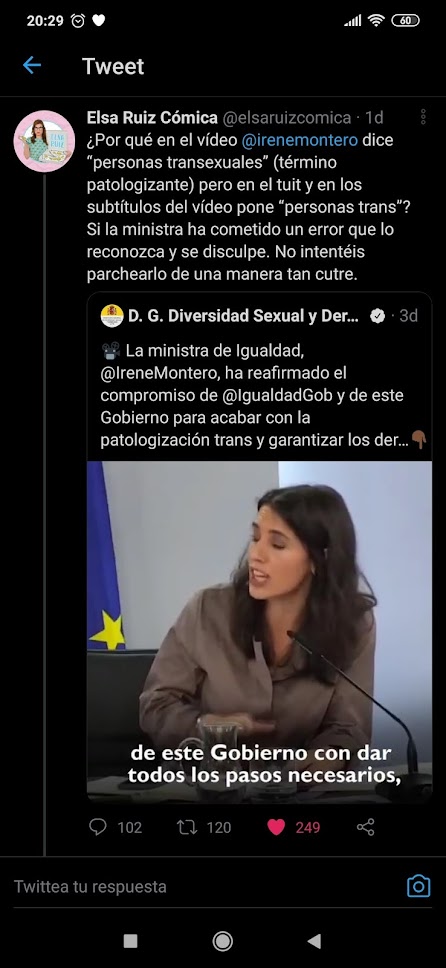This screenshot has height=968, width=446.
Task: Retweet using the arrows icon
Action: pyautogui.click(x=187, y=827)
